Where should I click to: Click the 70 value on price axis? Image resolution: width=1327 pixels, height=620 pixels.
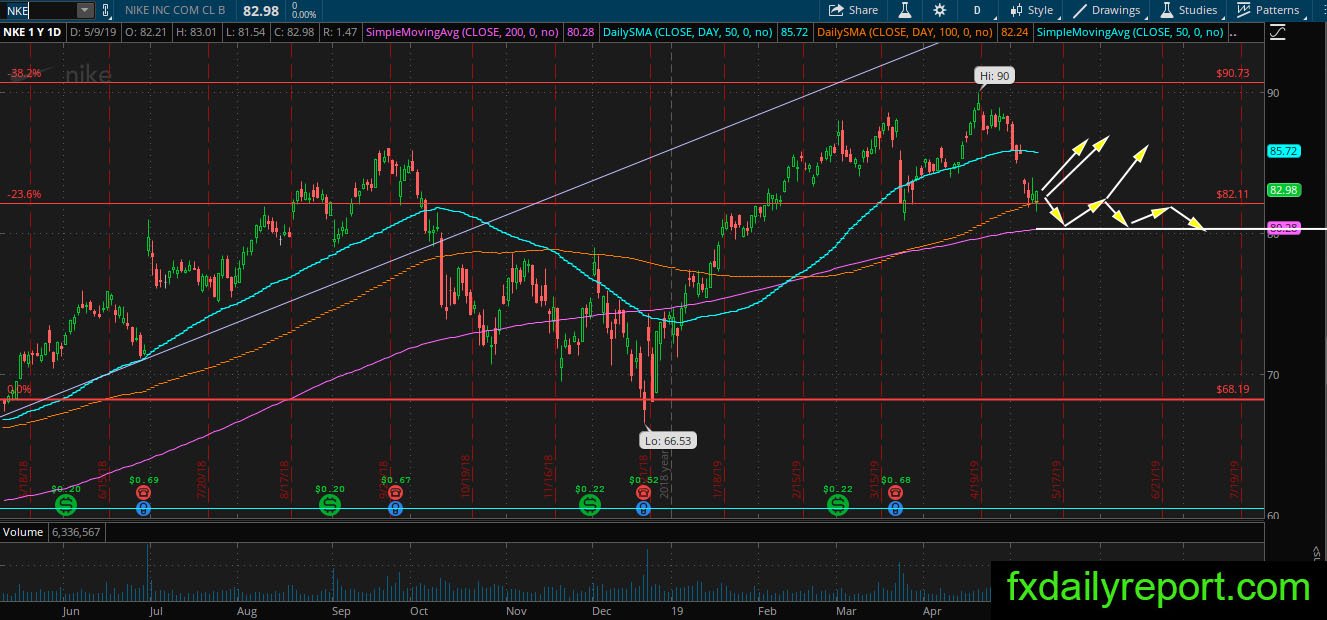tap(1274, 375)
